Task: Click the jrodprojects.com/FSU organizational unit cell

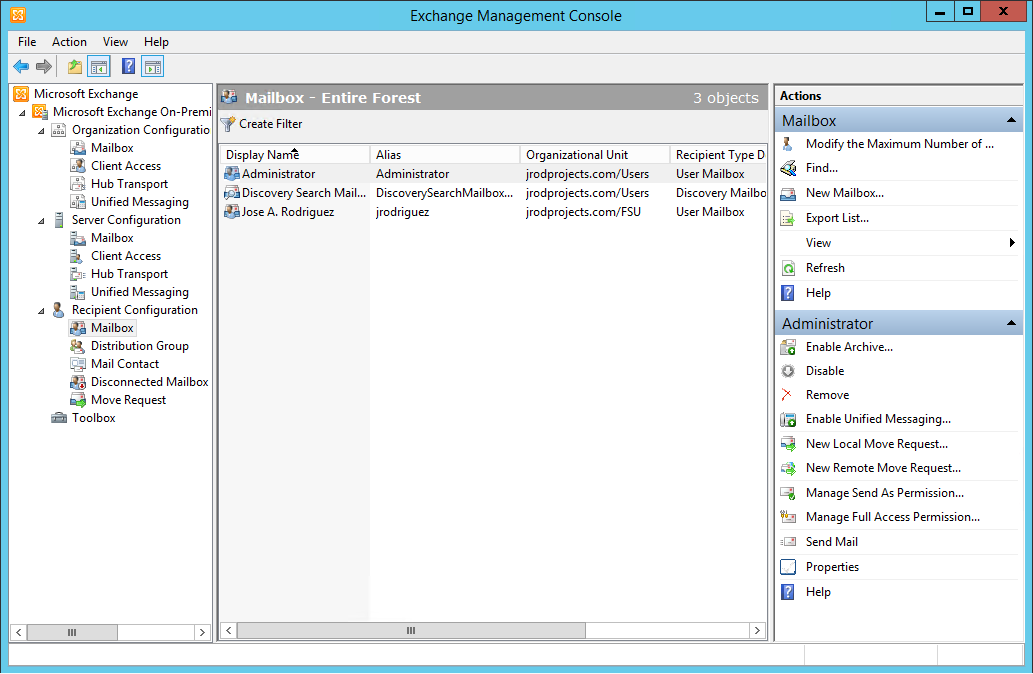Action: 583,212
